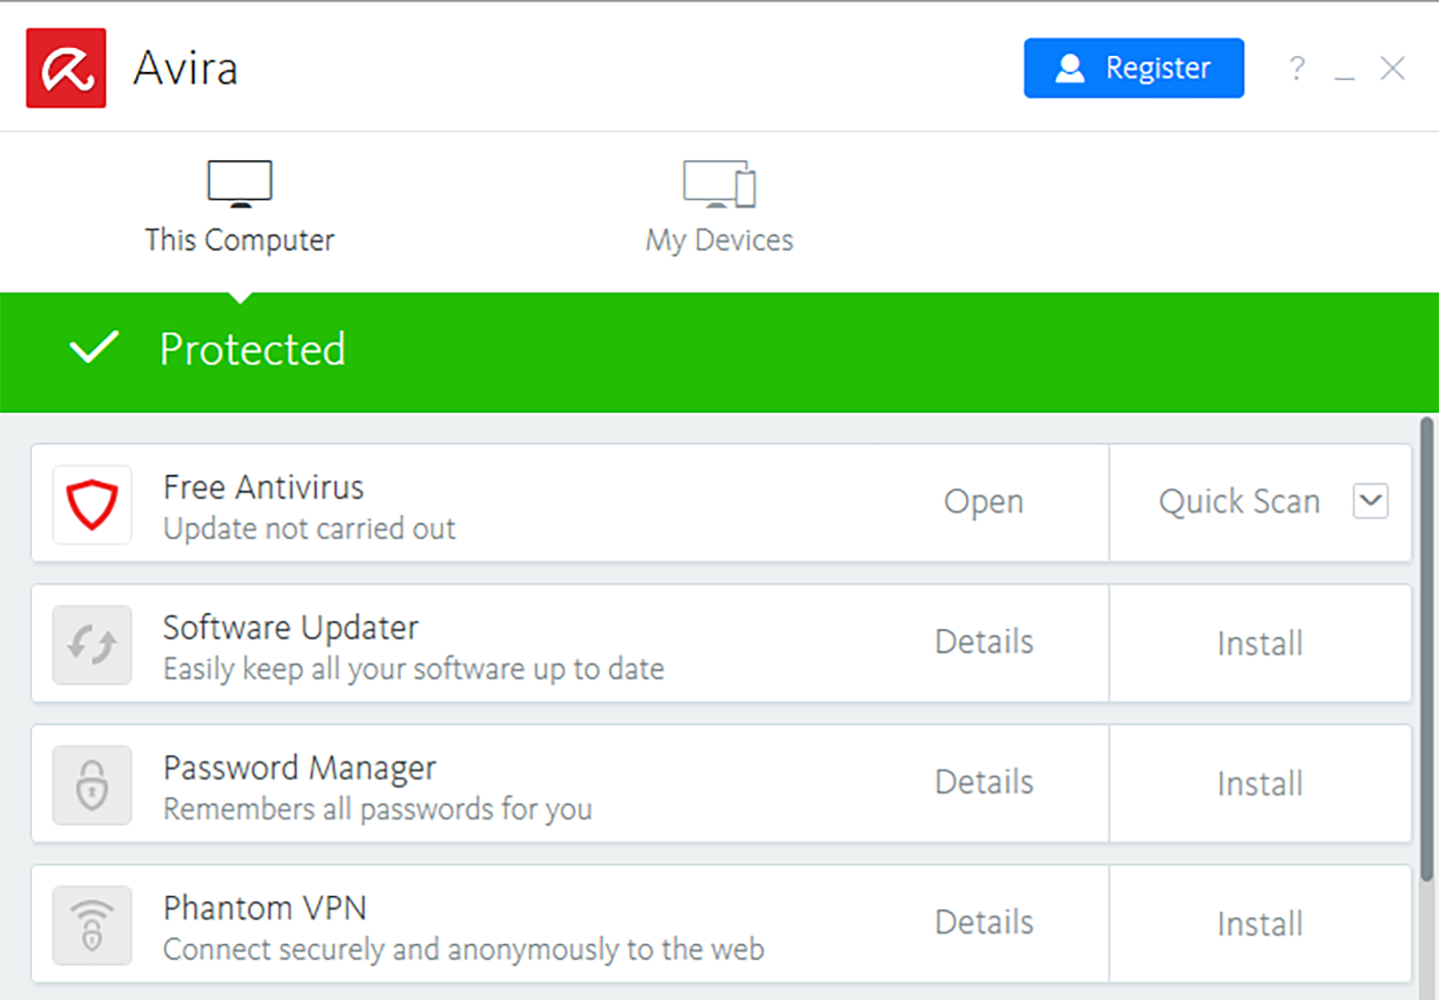Switch to the This Computer tab
Viewport: 1439px width, 1000px height.
[x=240, y=240]
